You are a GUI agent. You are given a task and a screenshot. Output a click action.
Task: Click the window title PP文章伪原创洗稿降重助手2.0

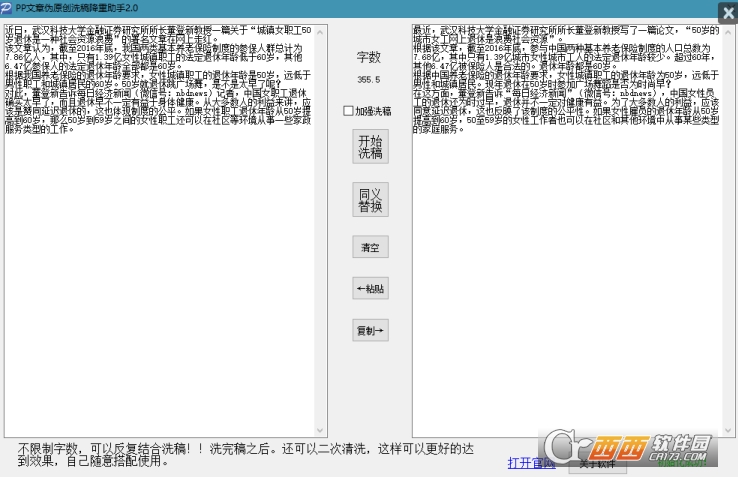click(77, 8)
